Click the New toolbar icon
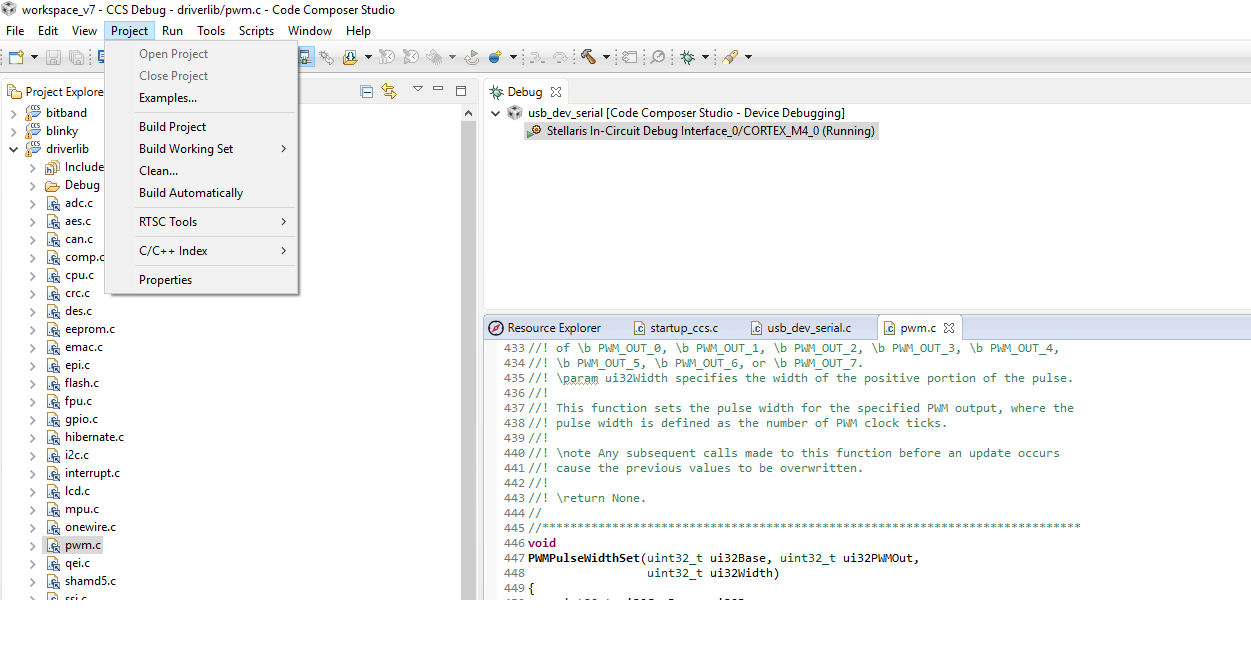Screen dimensions: 1251x648 (x=16, y=57)
